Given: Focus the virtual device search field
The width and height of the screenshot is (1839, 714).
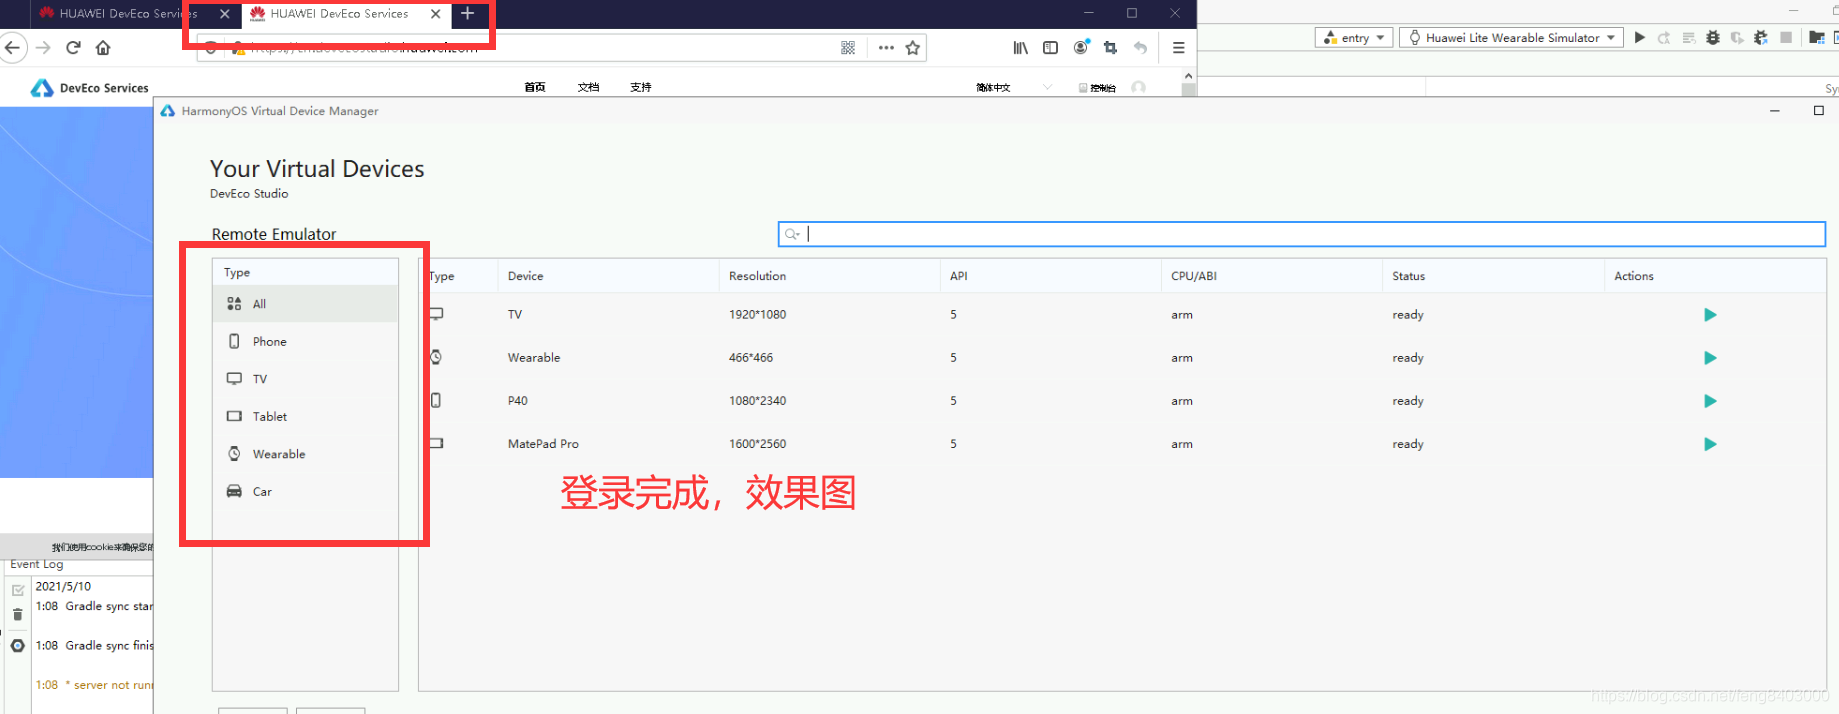Looking at the screenshot, I should point(1301,234).
